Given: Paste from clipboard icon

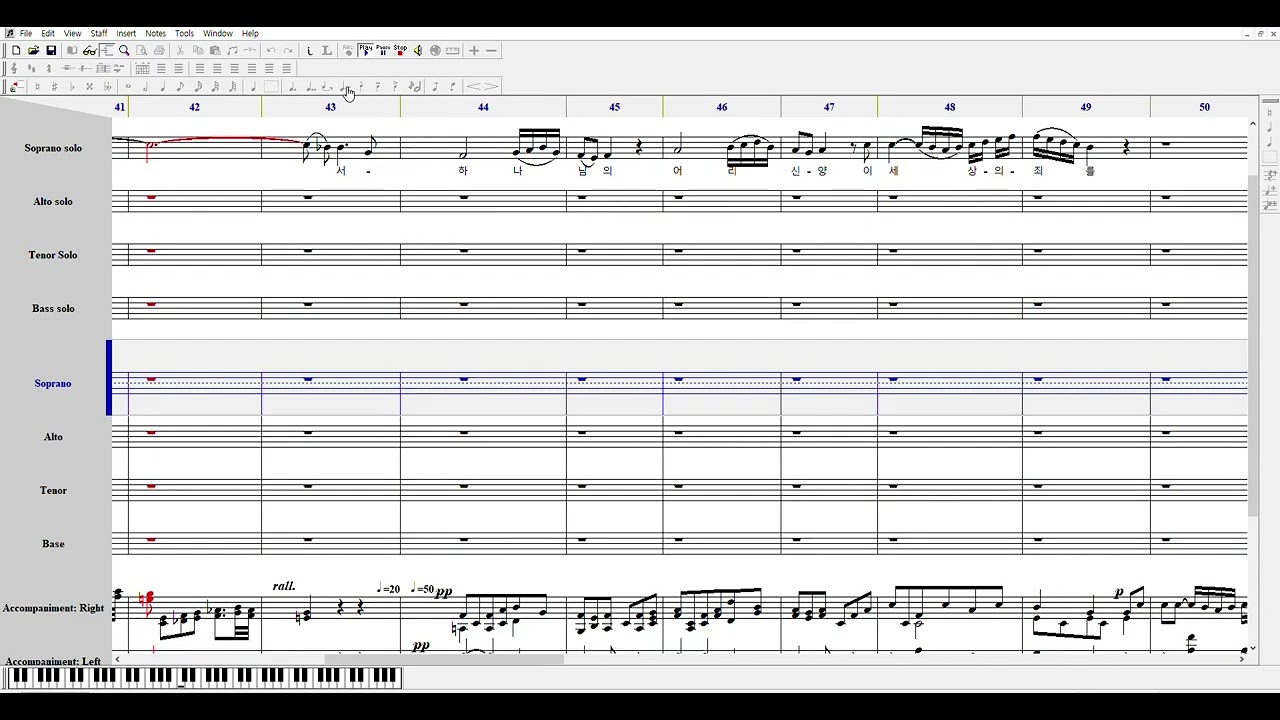Looking at the screenshot, I should (x=215, y=50).
